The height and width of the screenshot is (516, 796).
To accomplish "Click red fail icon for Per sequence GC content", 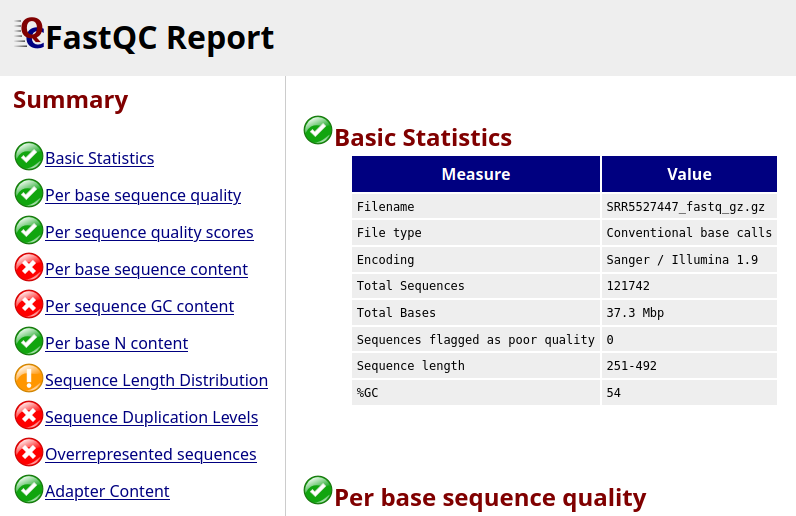I will [29, 305].
